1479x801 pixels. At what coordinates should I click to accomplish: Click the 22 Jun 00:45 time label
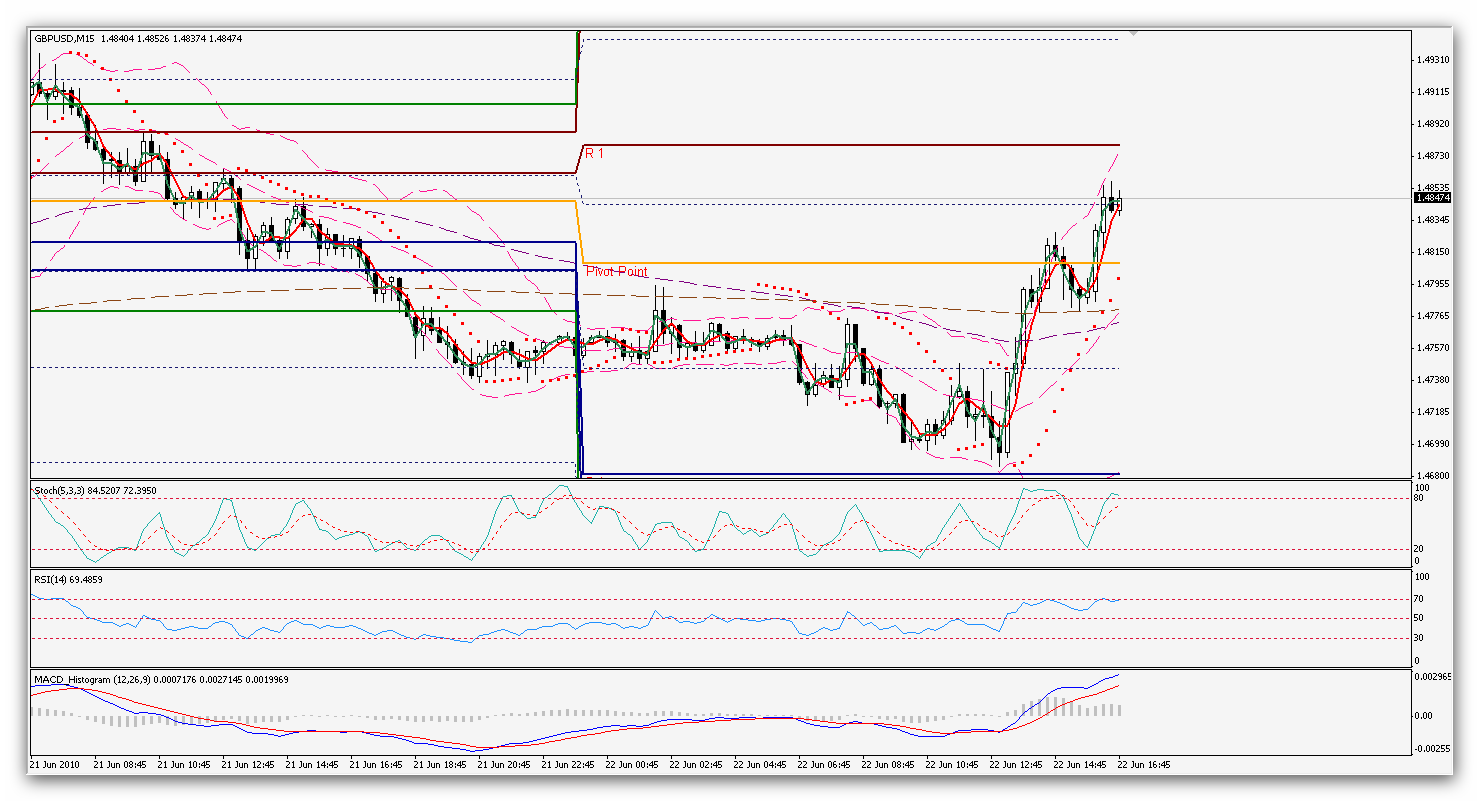(634, 764)
